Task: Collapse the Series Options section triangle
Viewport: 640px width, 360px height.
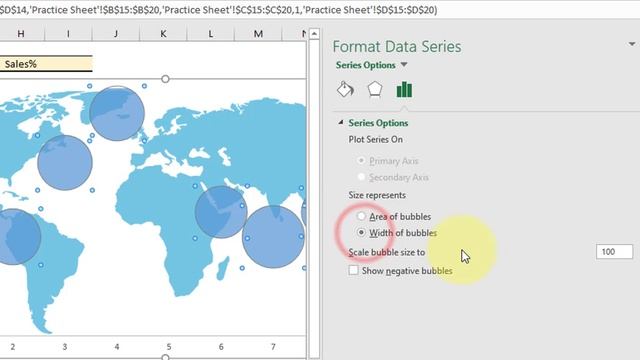Action: 341,122
